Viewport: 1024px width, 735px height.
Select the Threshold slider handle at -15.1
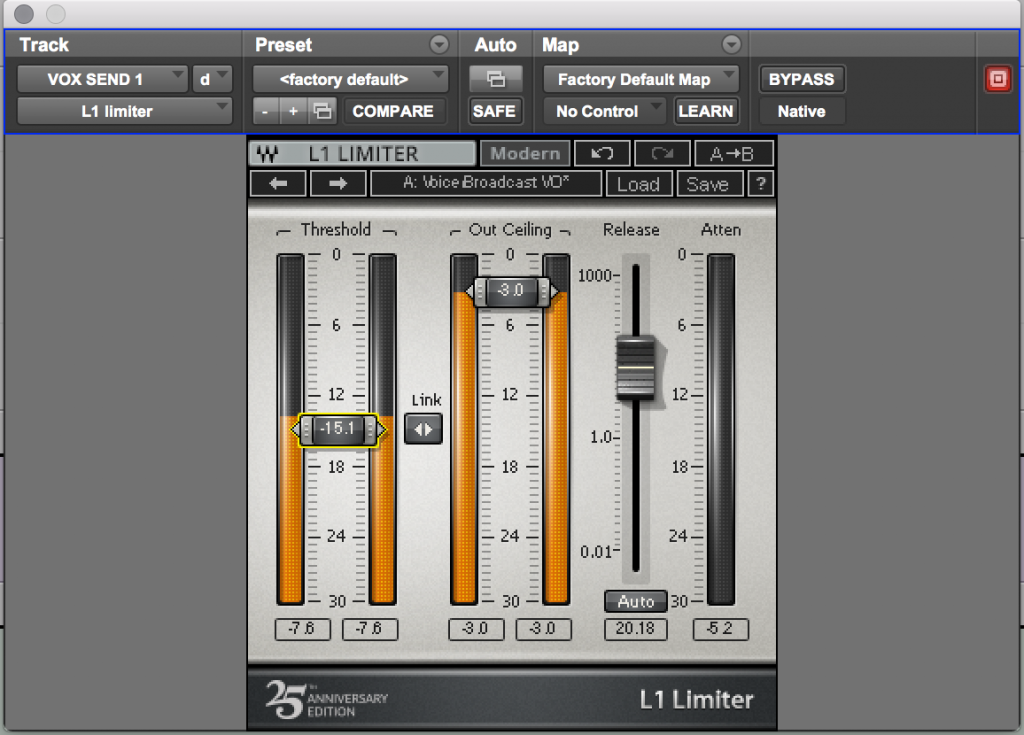[x=338, y=429]
